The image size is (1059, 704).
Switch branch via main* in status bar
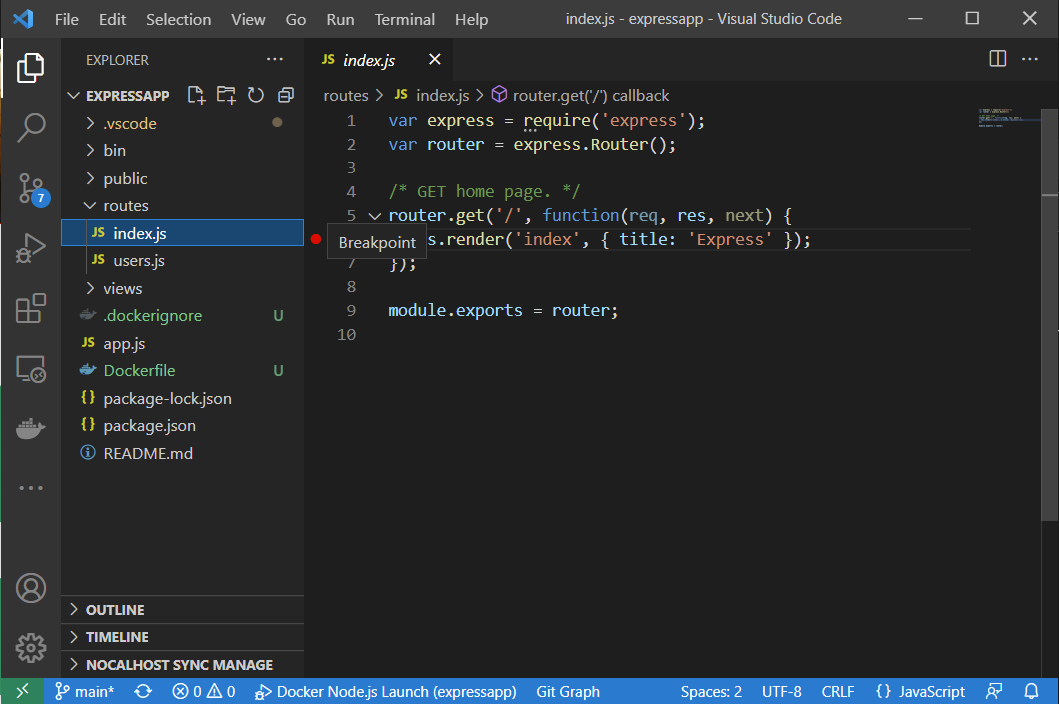[x=85, y=691]
